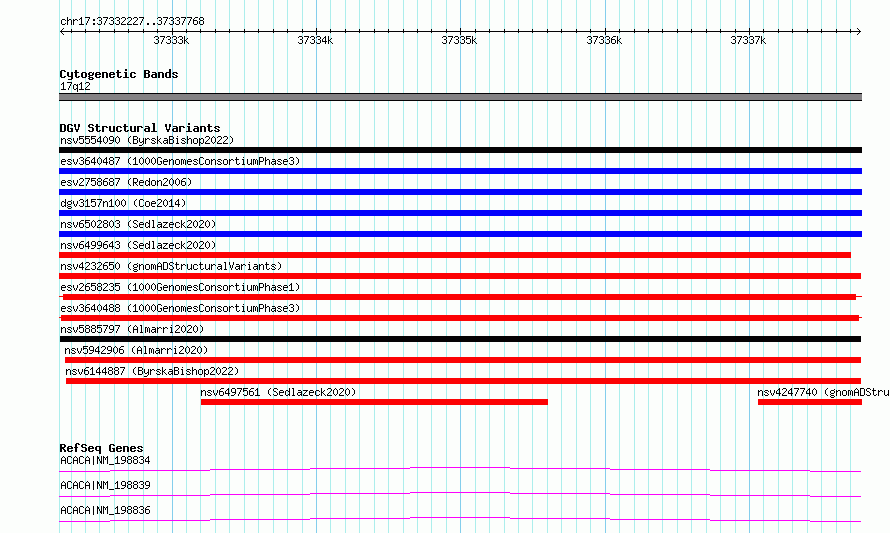890x533 pixels.
Task: Click the blue bar of nsv6502803
Action: (x=460, y=234)
